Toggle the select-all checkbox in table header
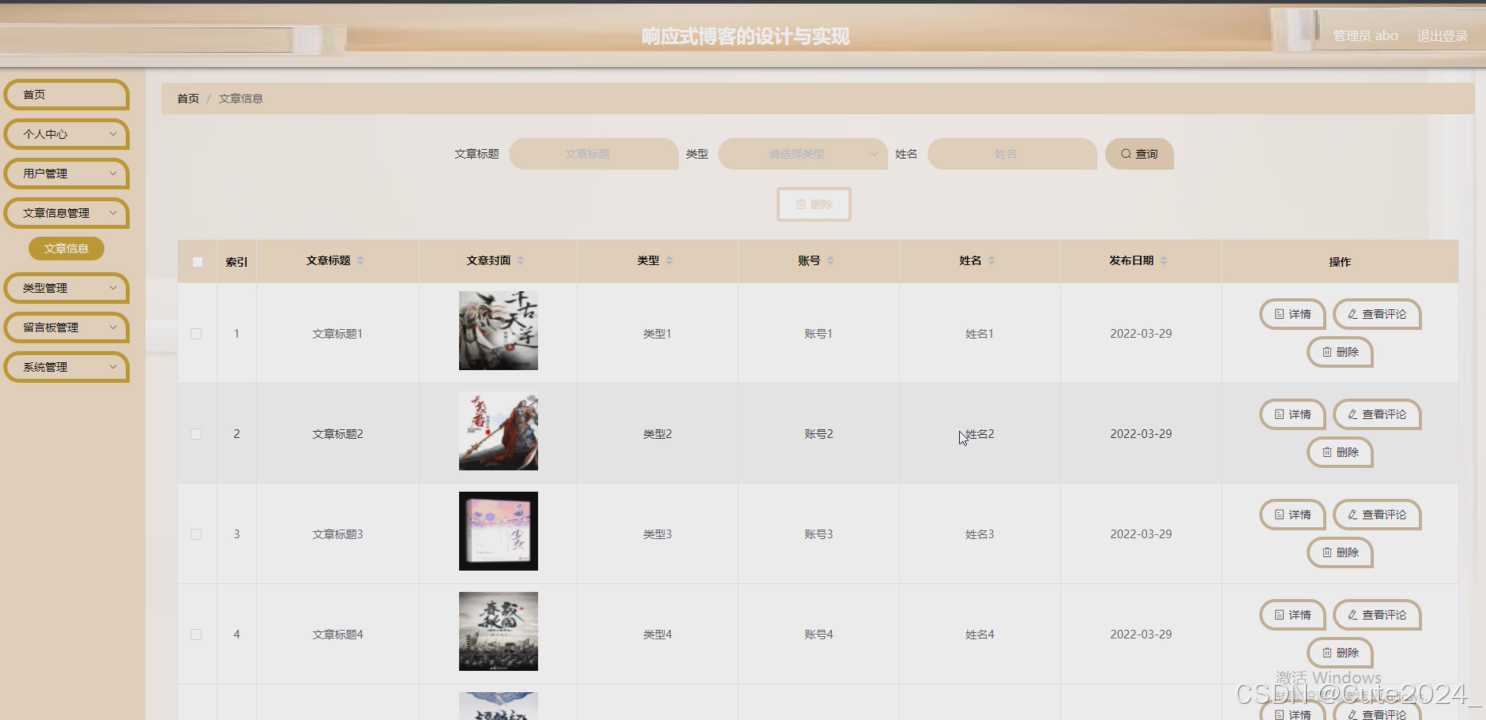The image size is (1486, 720). [x=197, y=262]
